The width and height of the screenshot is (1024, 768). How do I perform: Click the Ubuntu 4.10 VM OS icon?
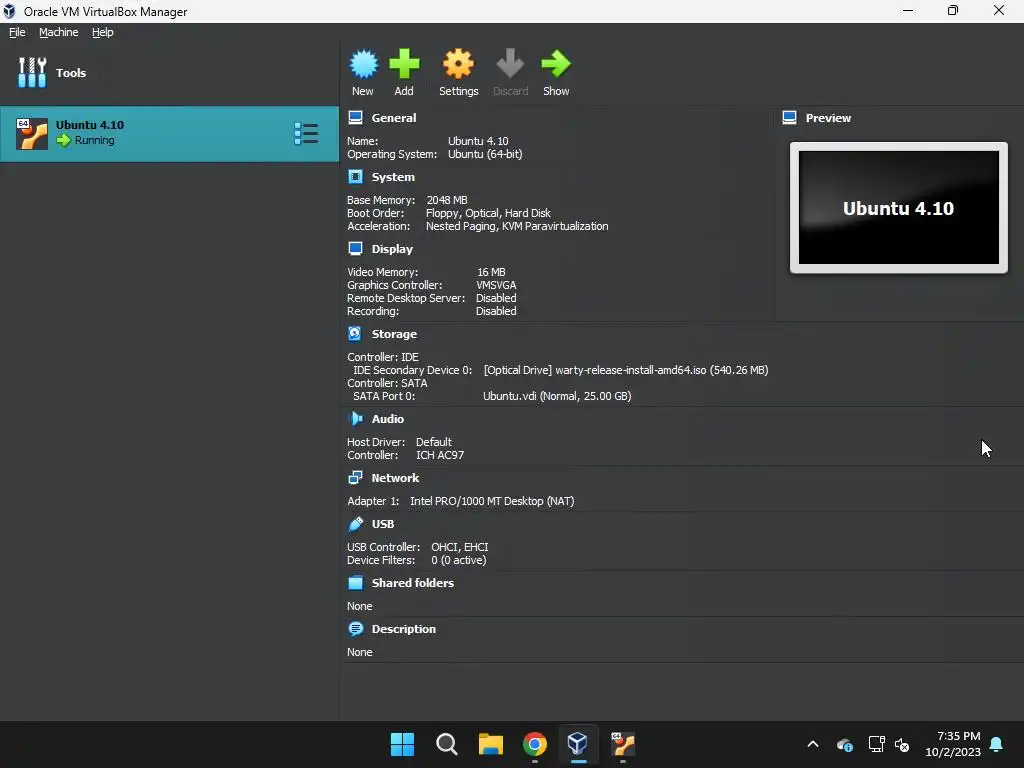32,134
